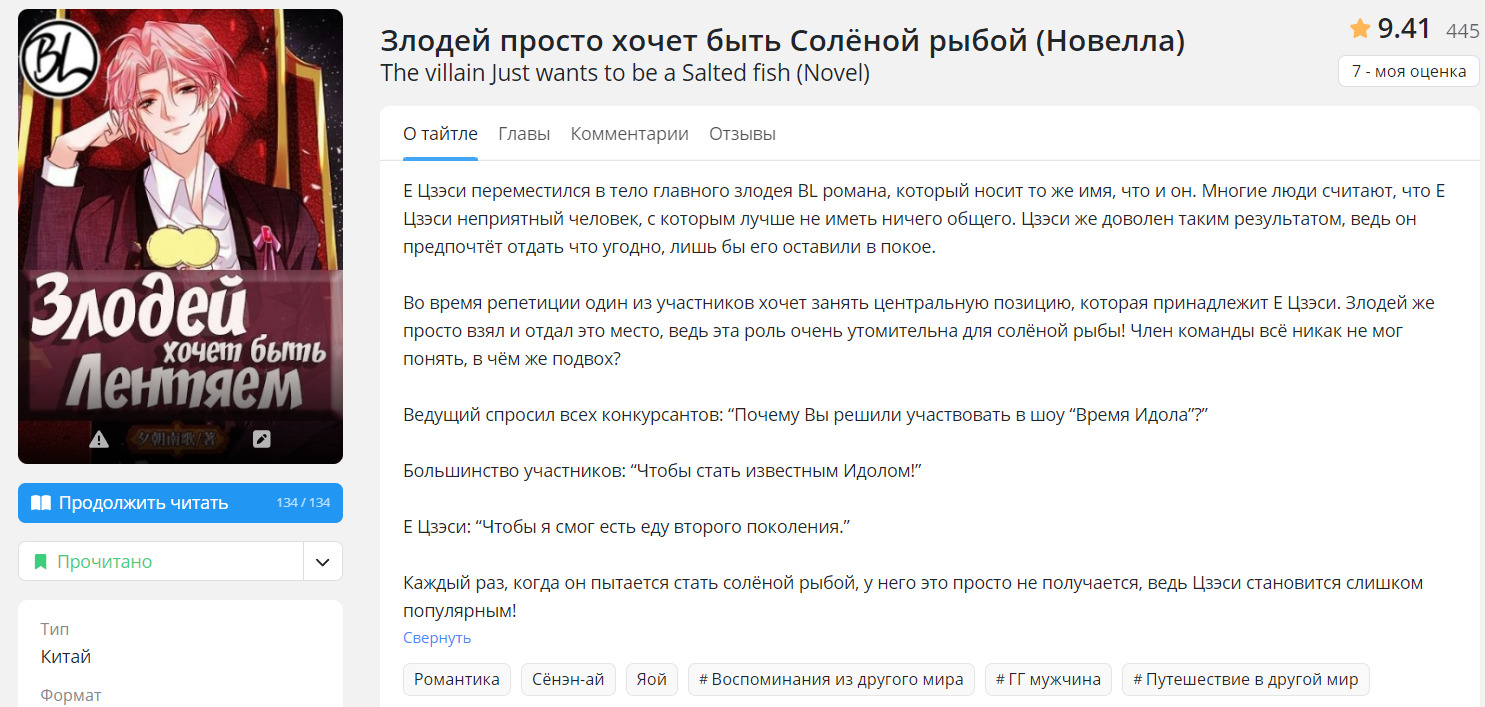Click the open book icon on the blue button
The width and height of the screenshot is (1485, 707).
[41, 503]
